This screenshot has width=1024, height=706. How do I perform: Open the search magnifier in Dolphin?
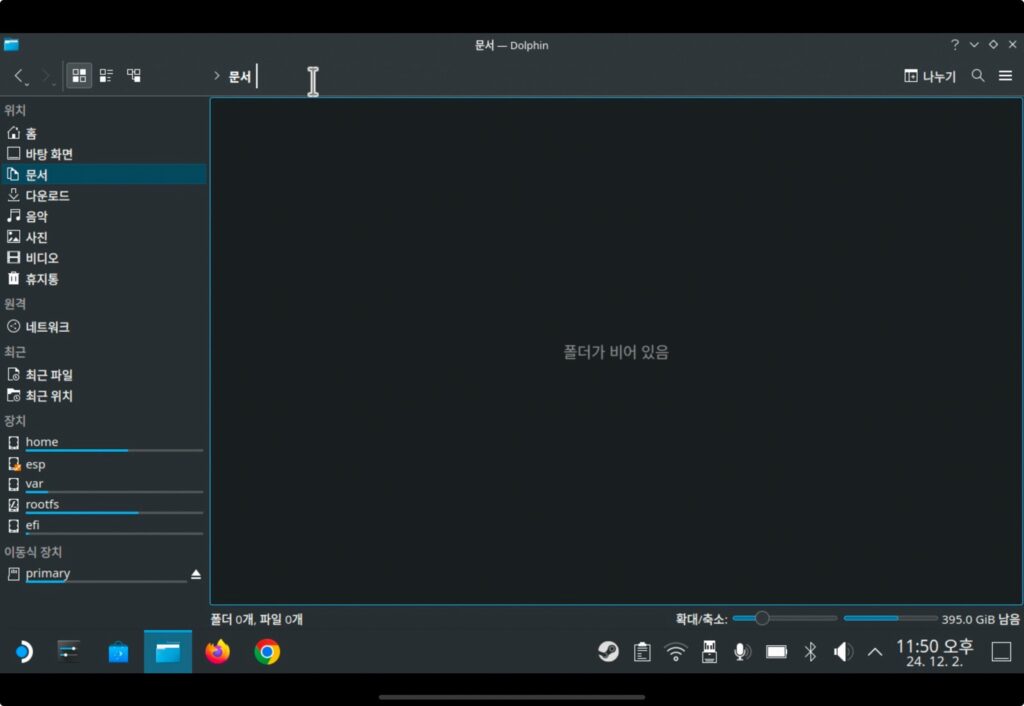coord(978,76)
